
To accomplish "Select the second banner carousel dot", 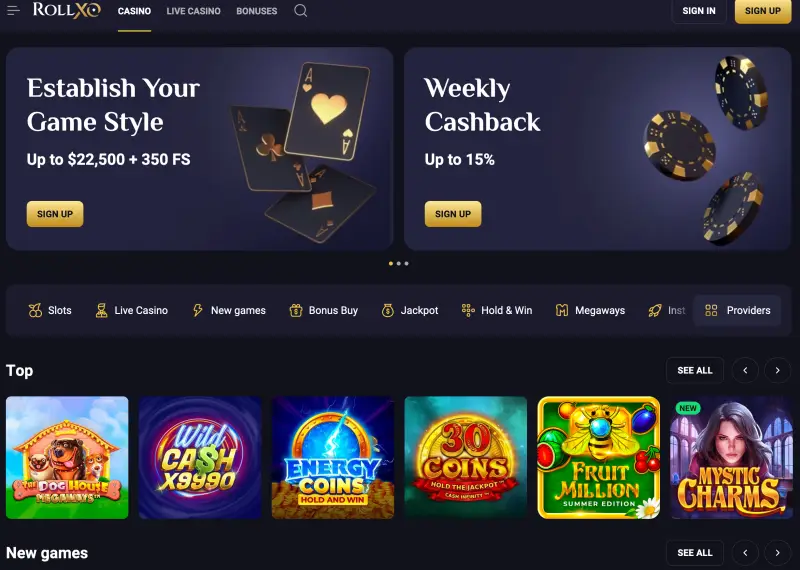I will tap(398, 264).
